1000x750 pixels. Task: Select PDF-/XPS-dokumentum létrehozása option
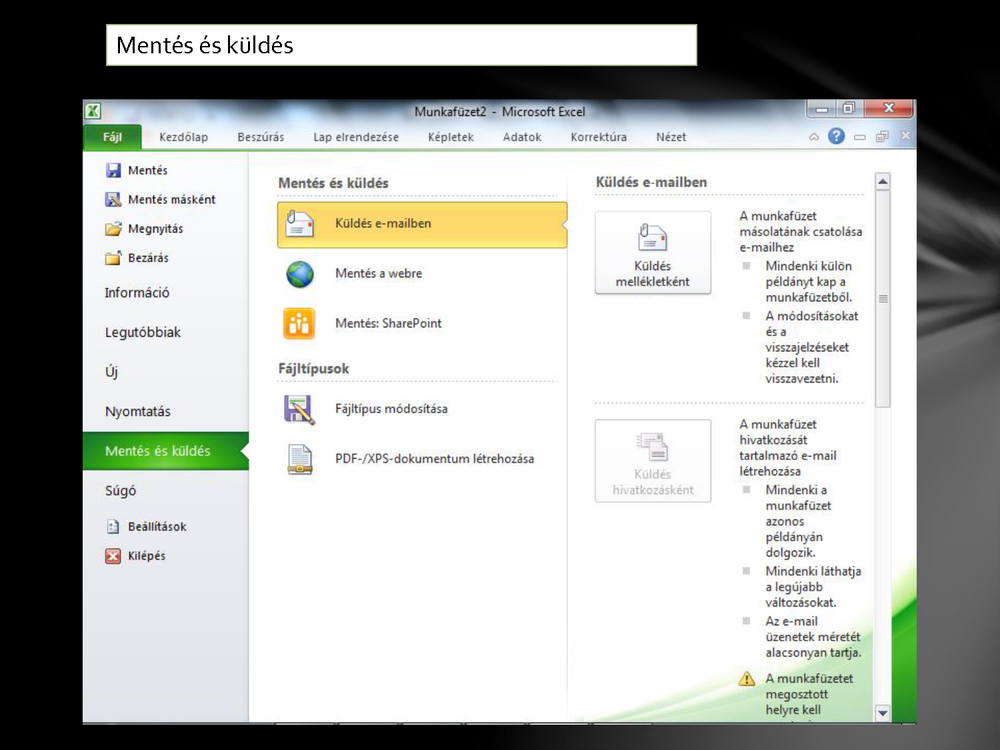[x=422, y=459]
